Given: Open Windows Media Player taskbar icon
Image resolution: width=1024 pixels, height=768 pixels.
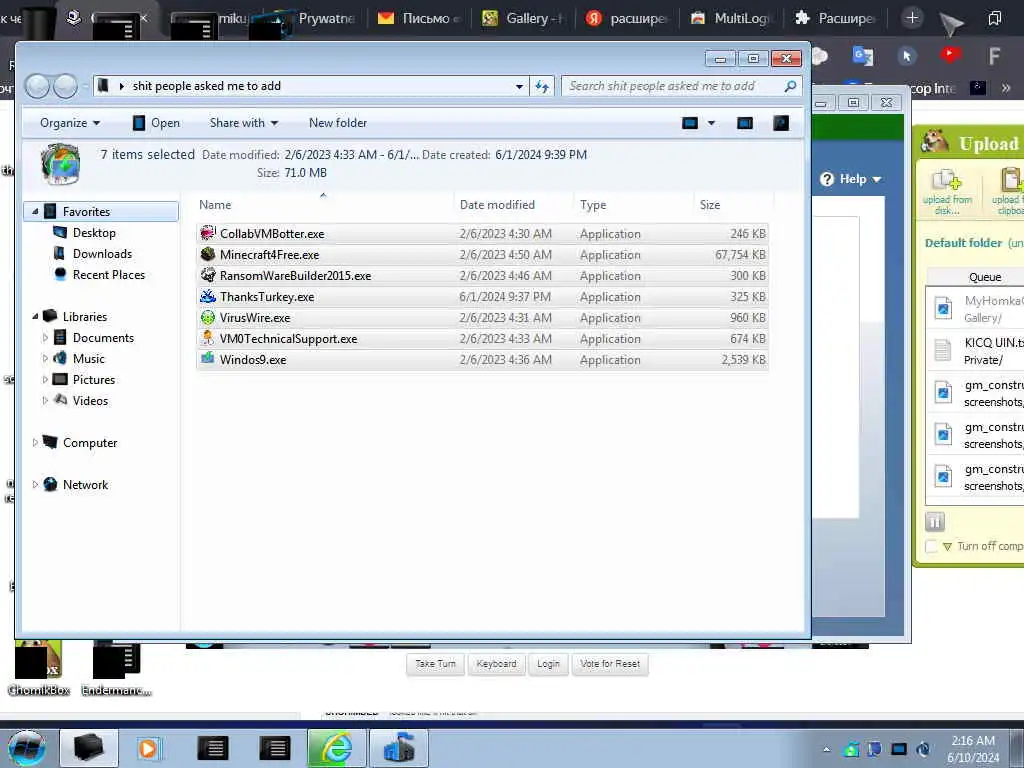Looking at the screenshot, I should (148, 748).
